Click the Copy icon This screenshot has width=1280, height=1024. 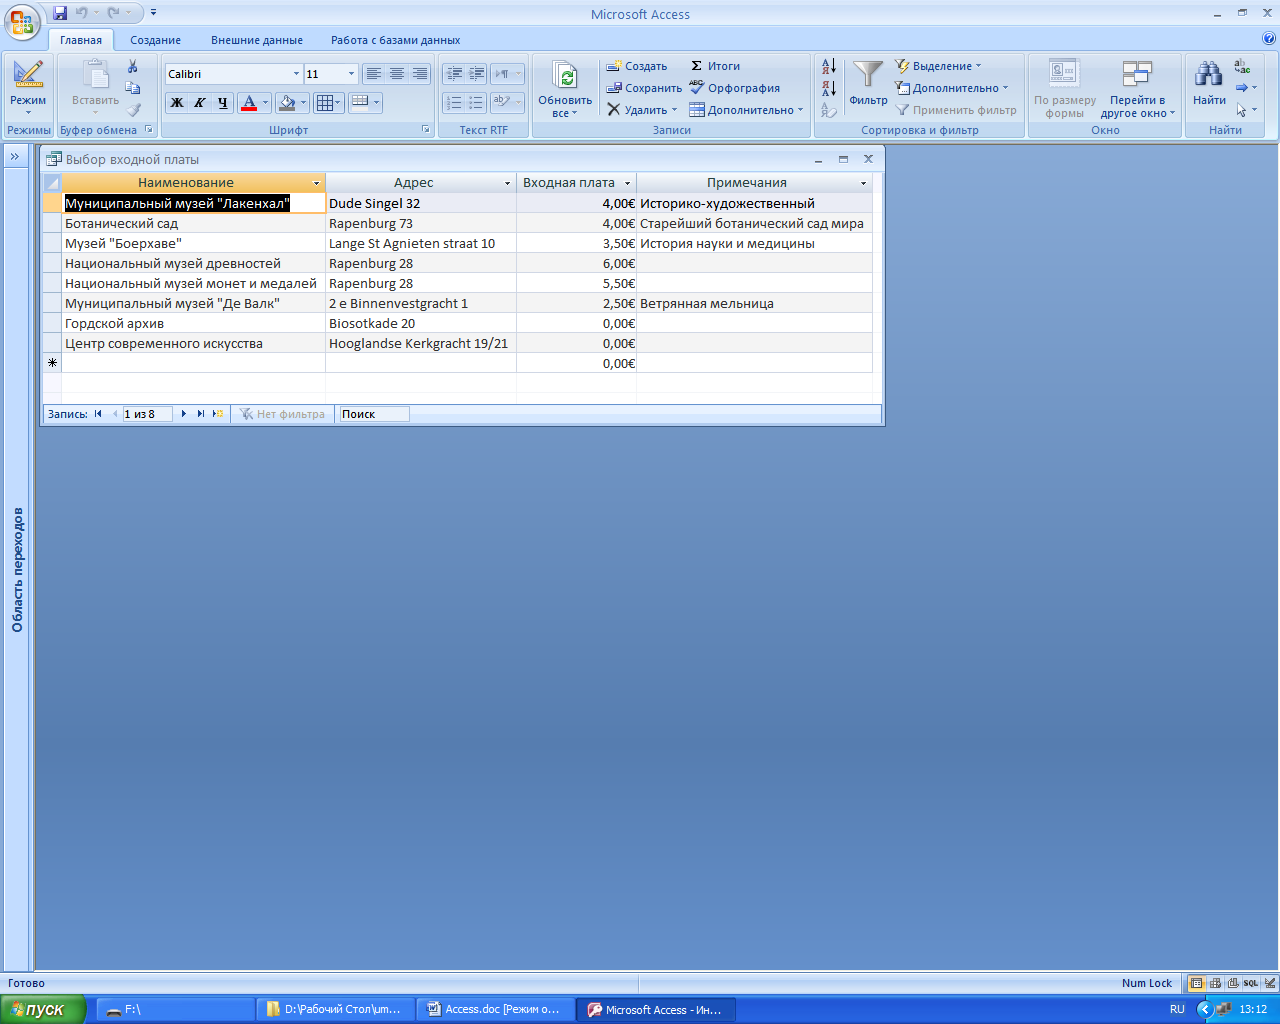click(132, 88)
